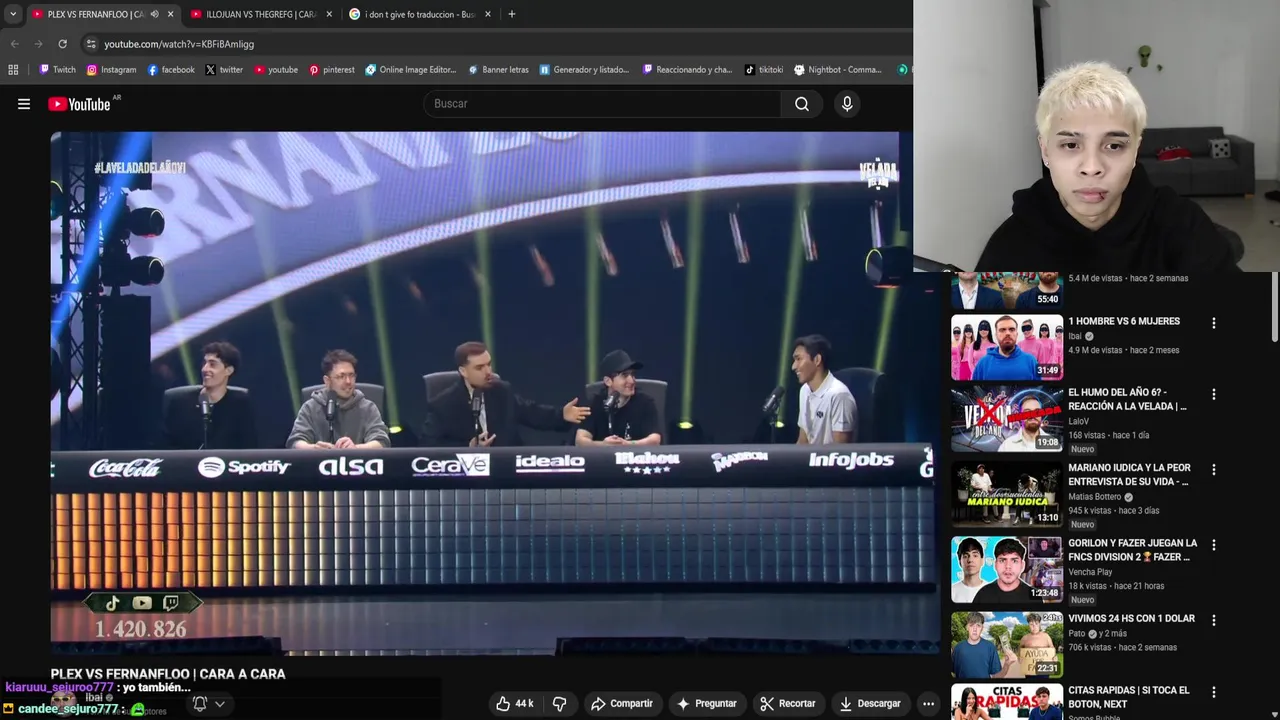Open a new browser tab
The image size is (1280, 720).
pyautogui.click(x=511, y=14)
